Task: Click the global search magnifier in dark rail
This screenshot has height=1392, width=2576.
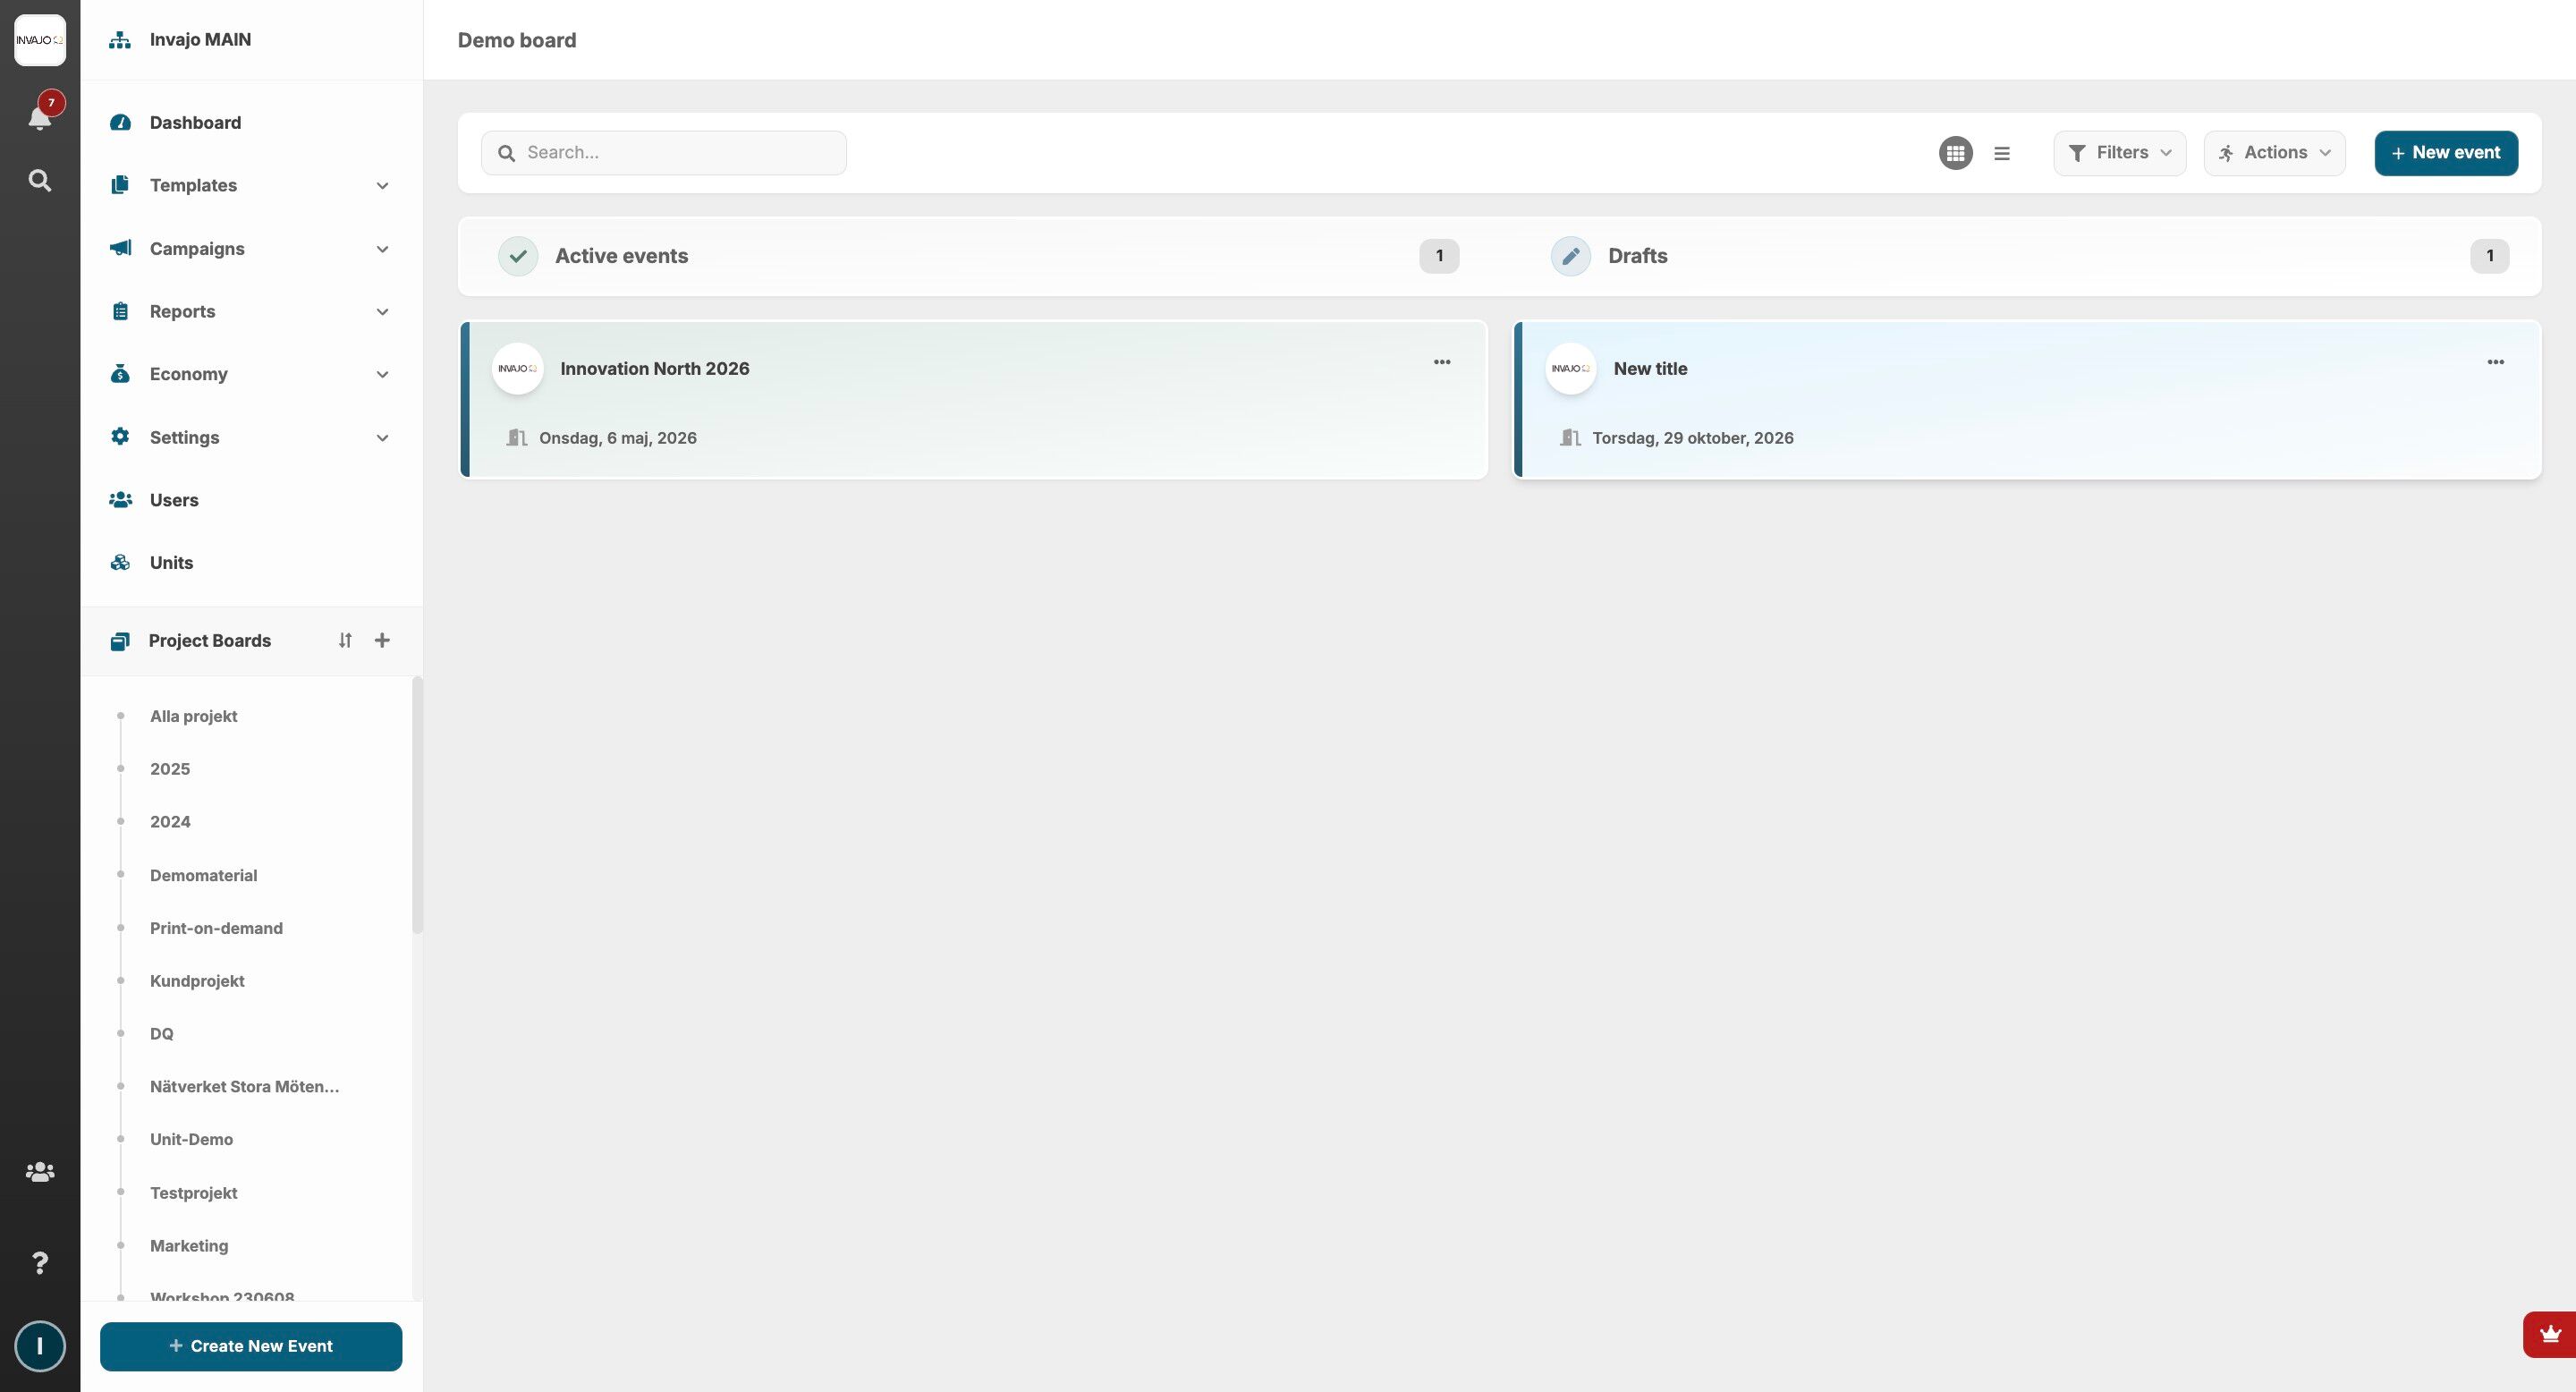Action: 39,181
